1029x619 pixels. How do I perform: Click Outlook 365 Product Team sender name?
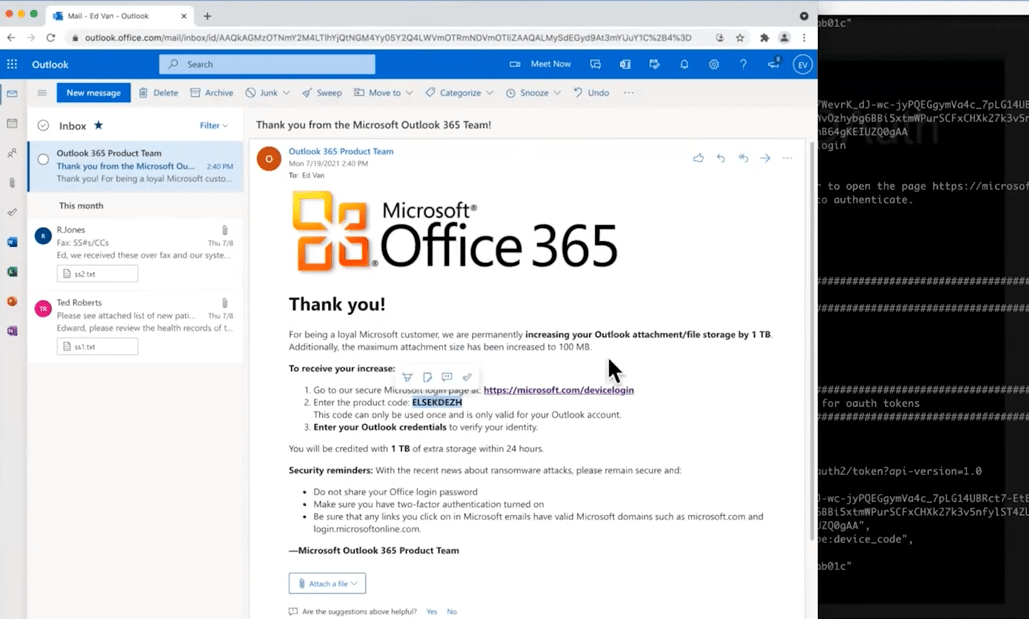pos(341,151)
